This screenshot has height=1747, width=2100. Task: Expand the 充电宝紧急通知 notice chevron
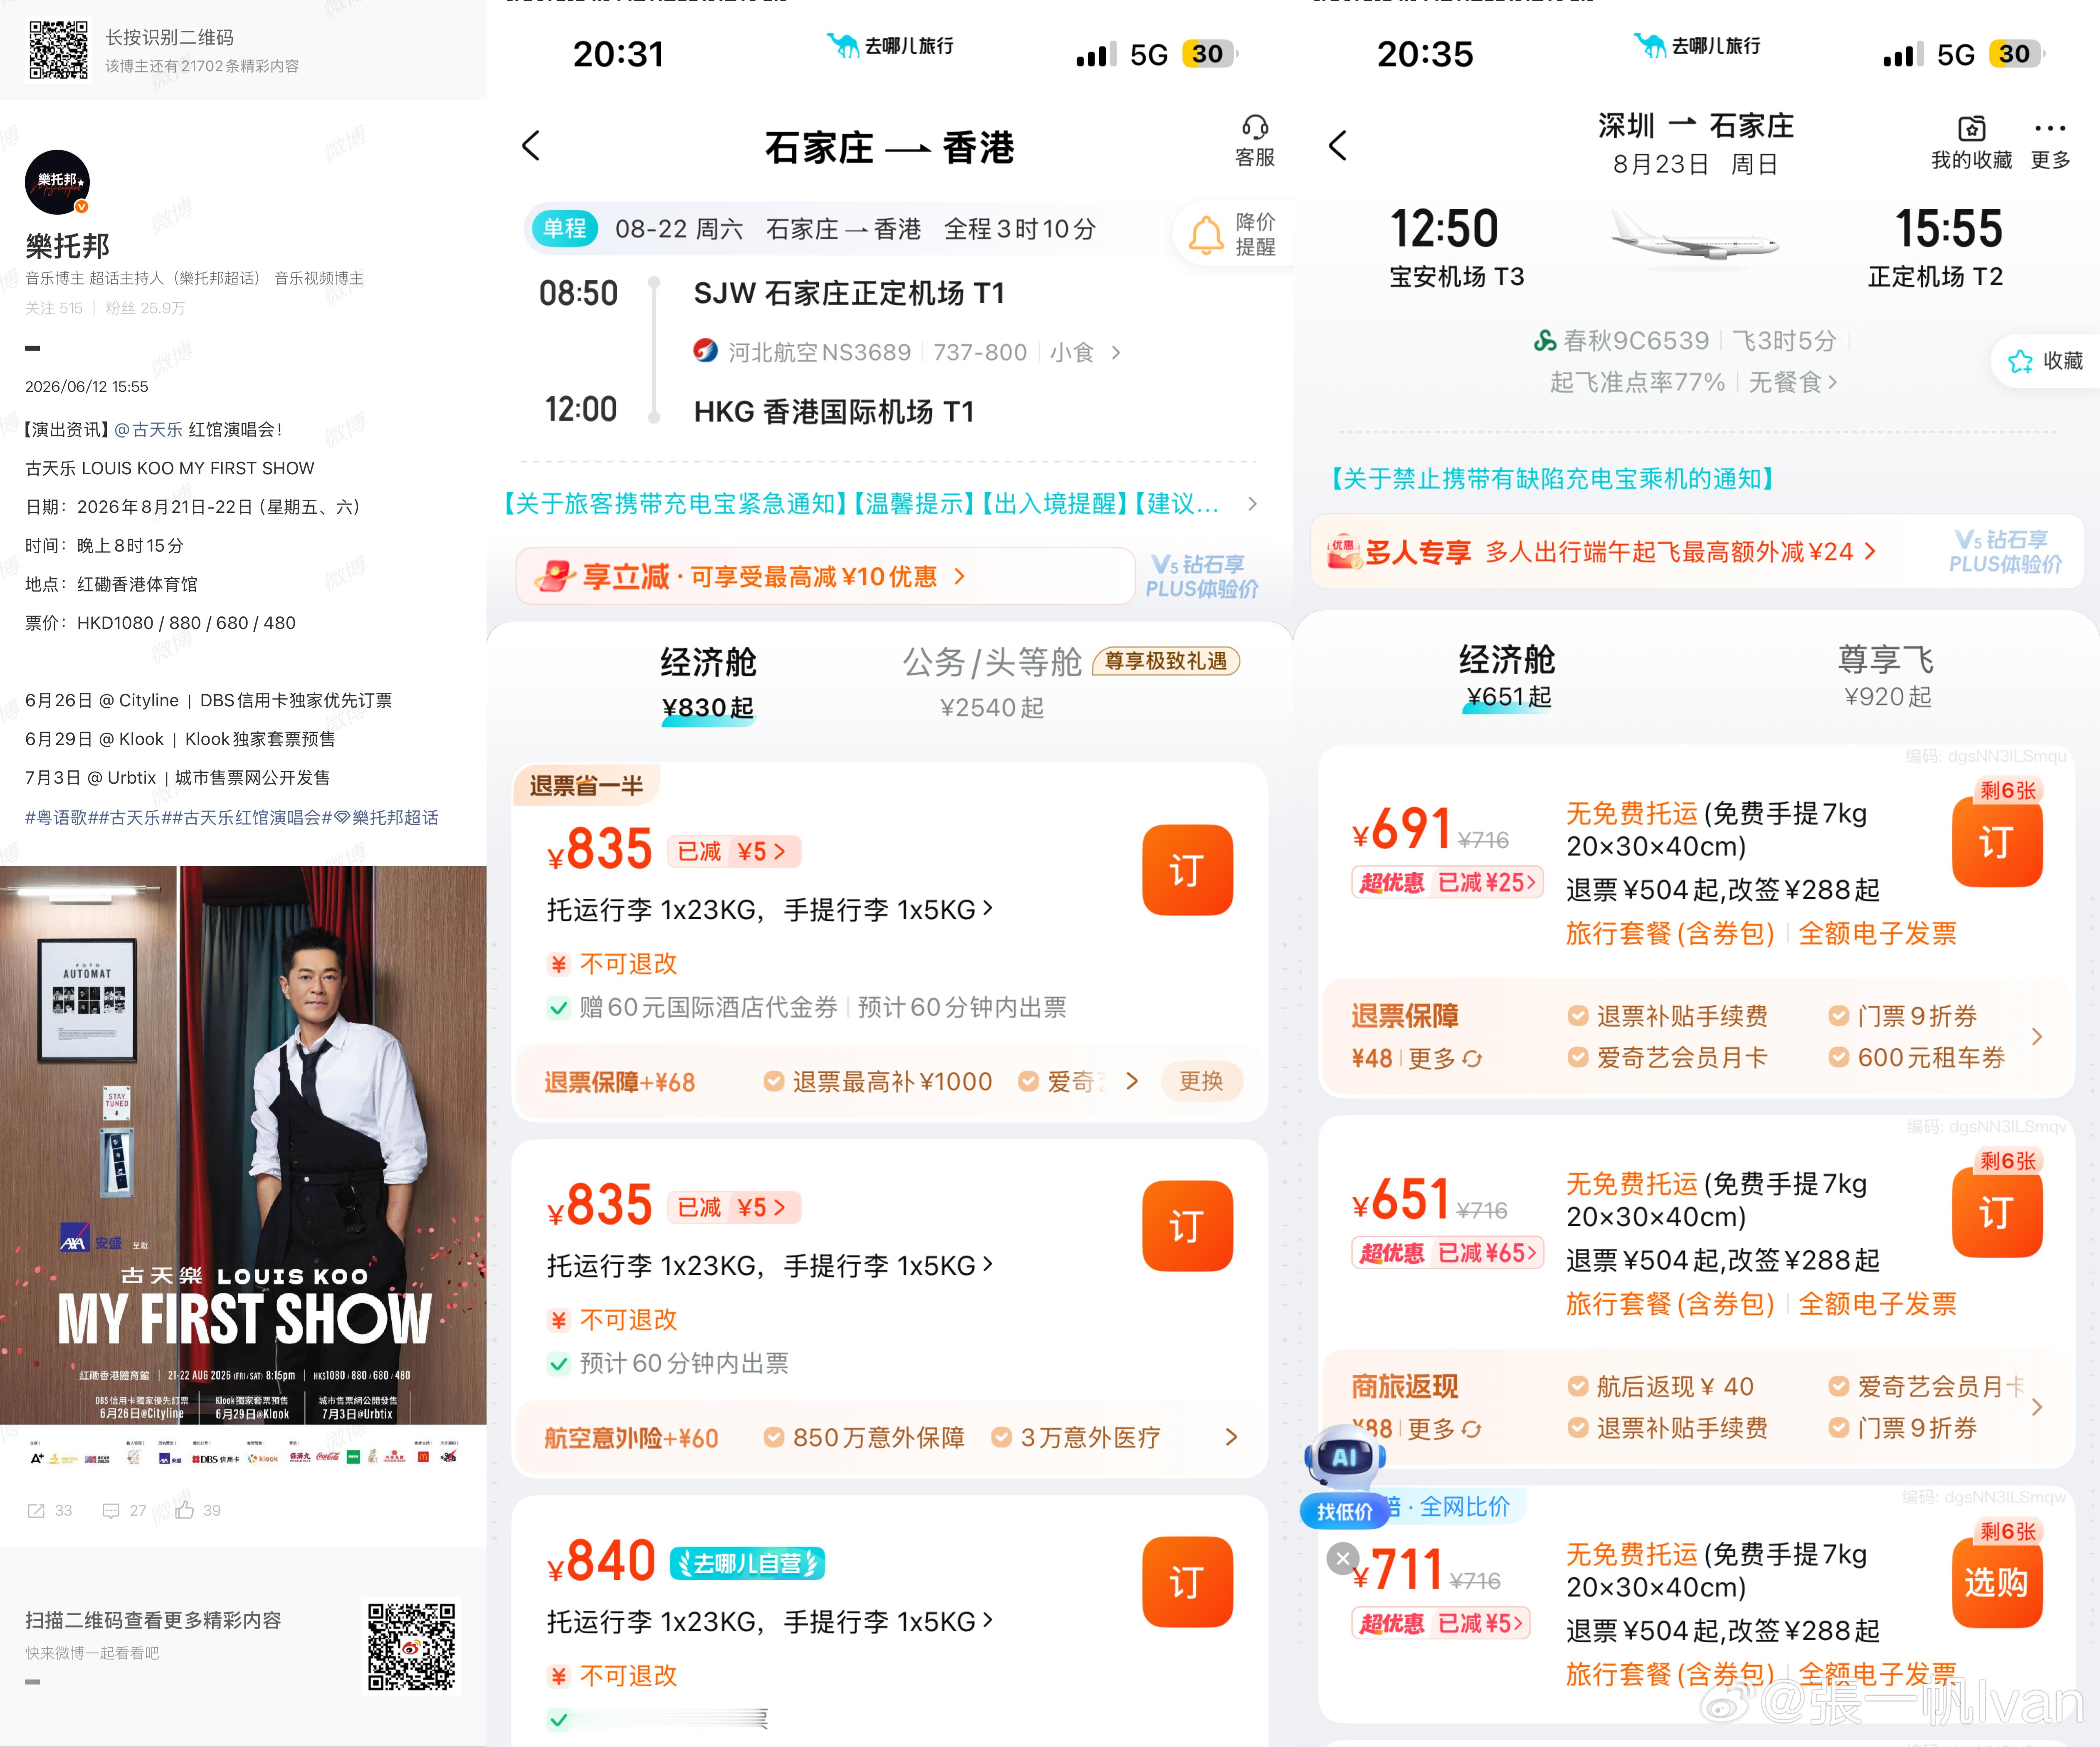(x=1252, y=504)
